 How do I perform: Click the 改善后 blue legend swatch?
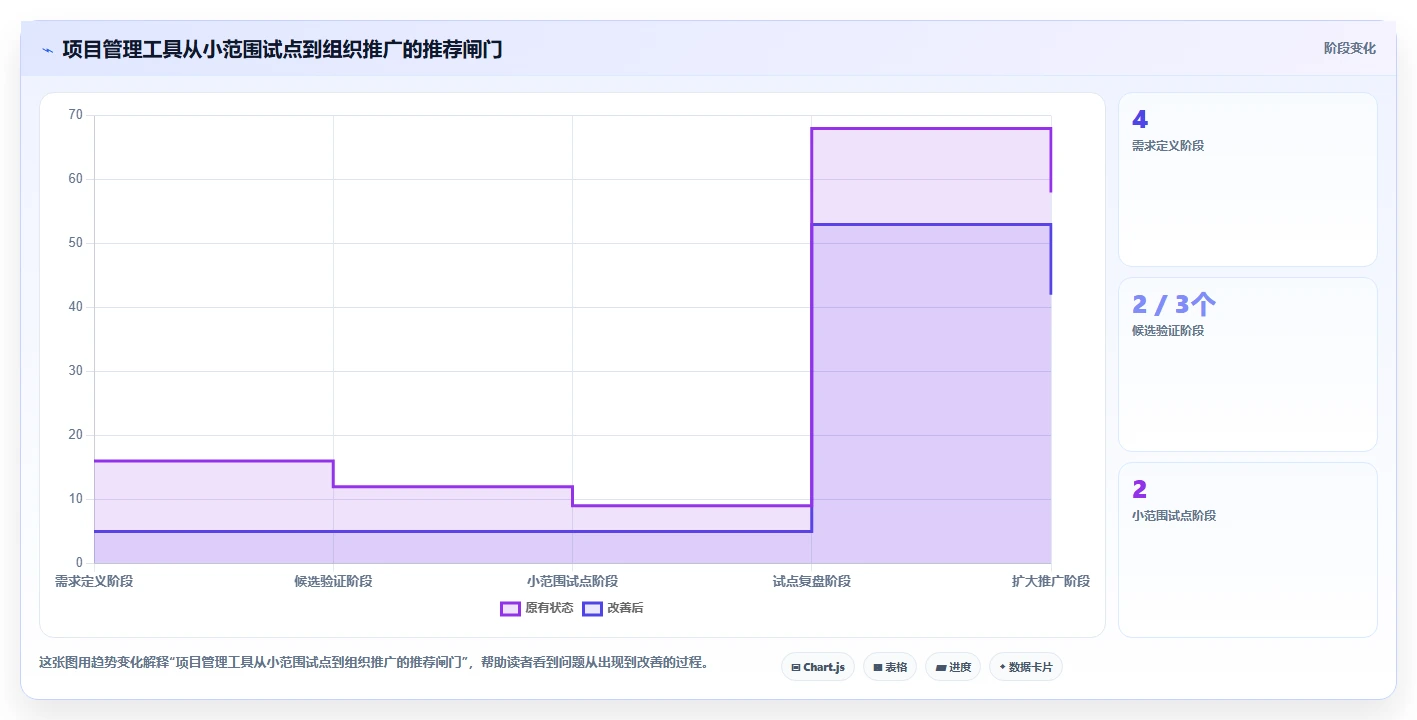(x=592, y=608)
